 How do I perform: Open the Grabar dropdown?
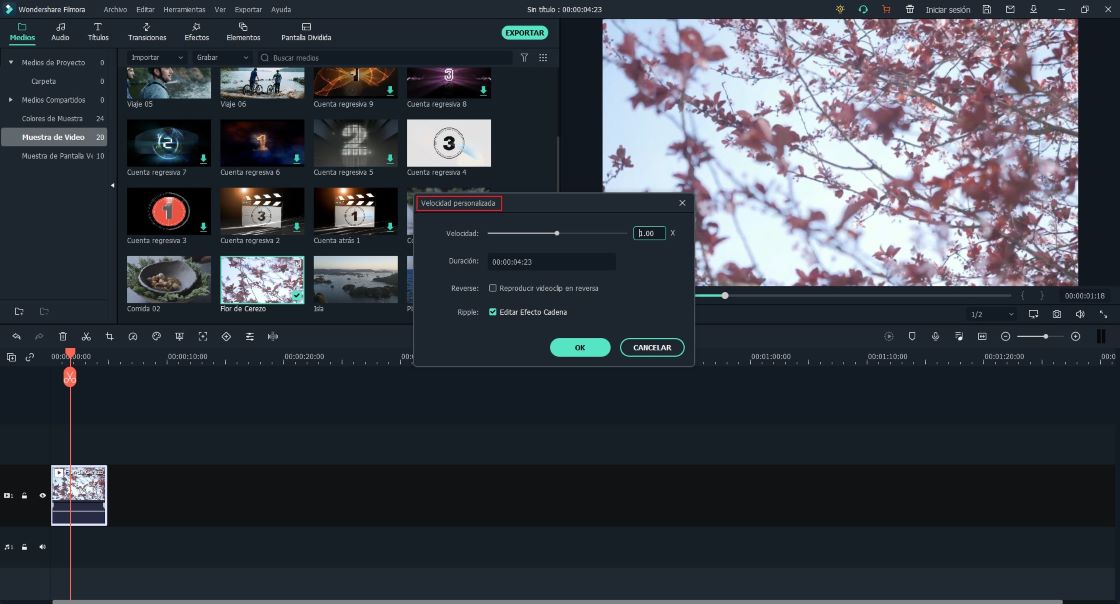222,57
